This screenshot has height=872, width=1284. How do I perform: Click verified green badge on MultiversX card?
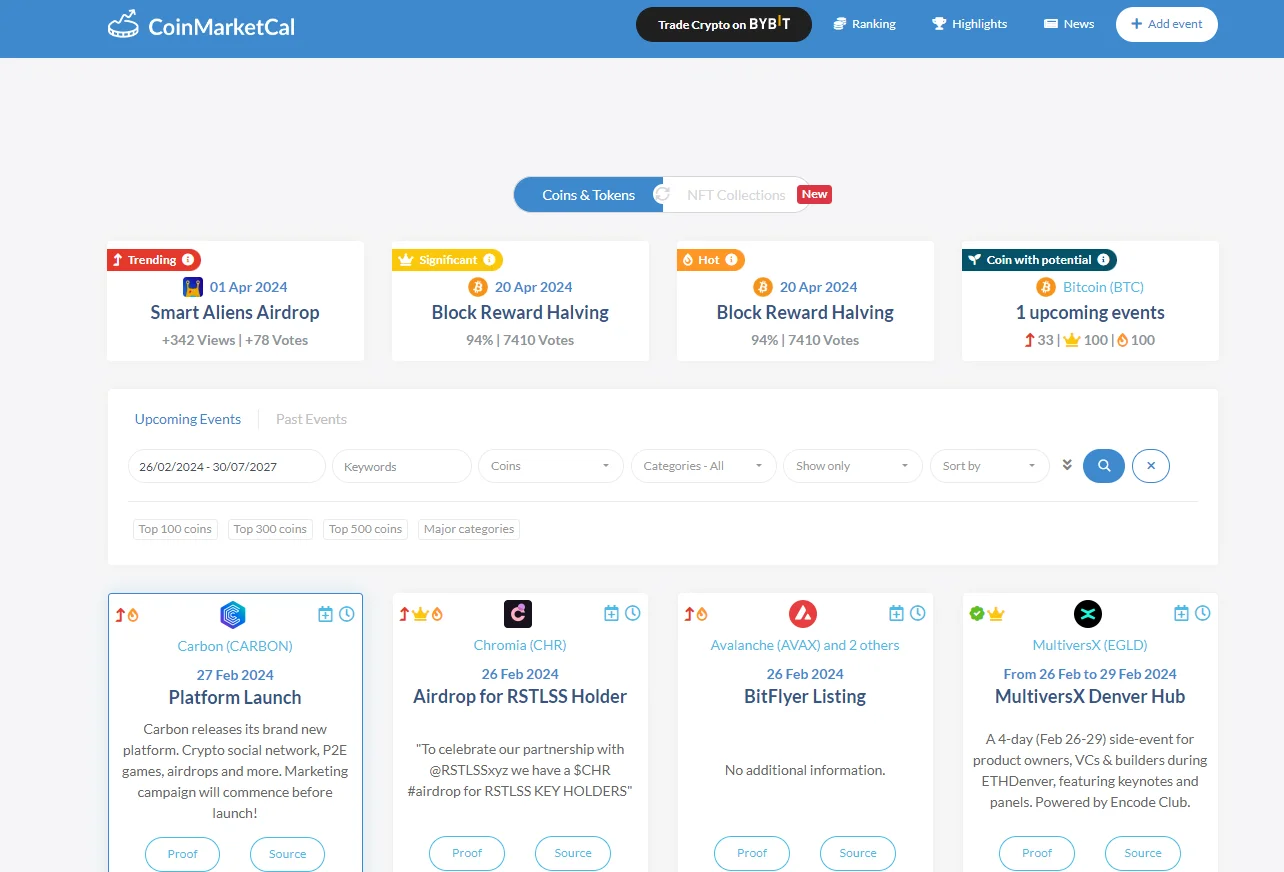click(x=977, y=613)
